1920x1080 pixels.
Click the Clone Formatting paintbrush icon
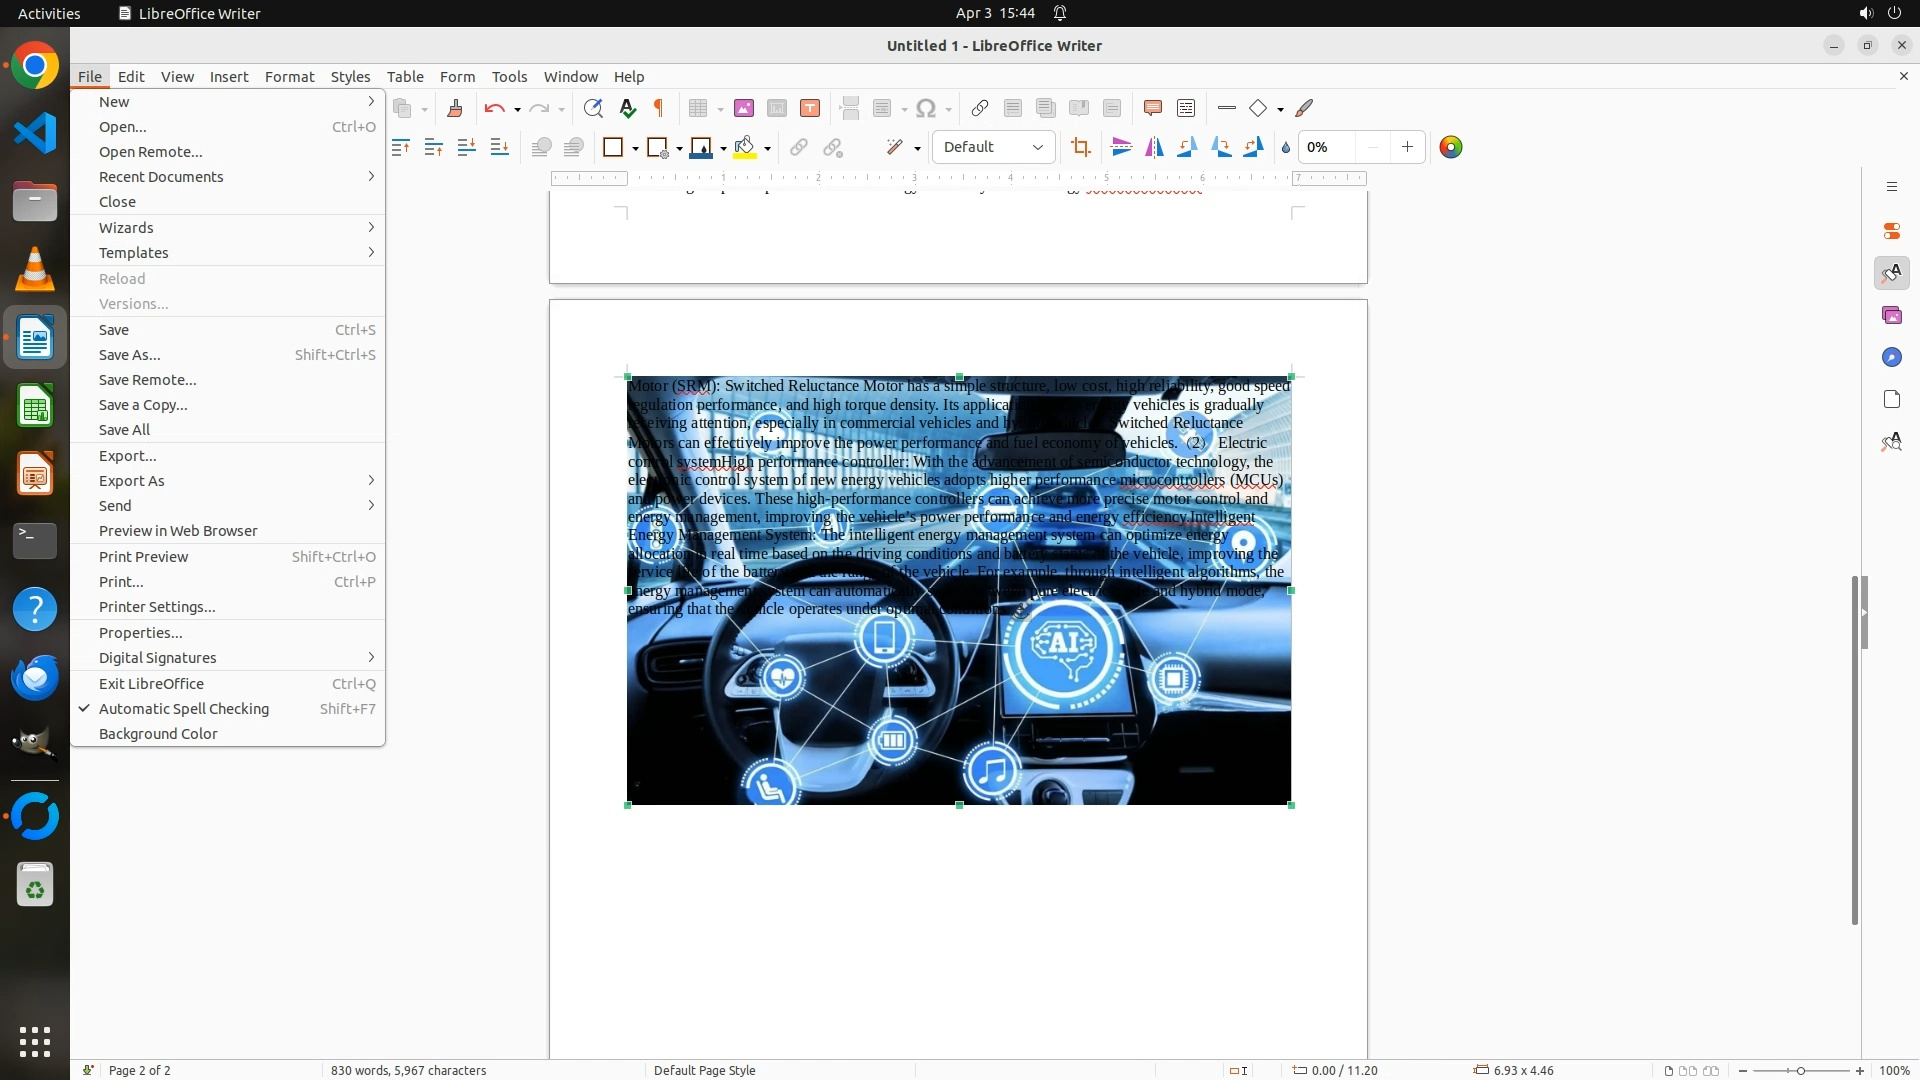455,108
